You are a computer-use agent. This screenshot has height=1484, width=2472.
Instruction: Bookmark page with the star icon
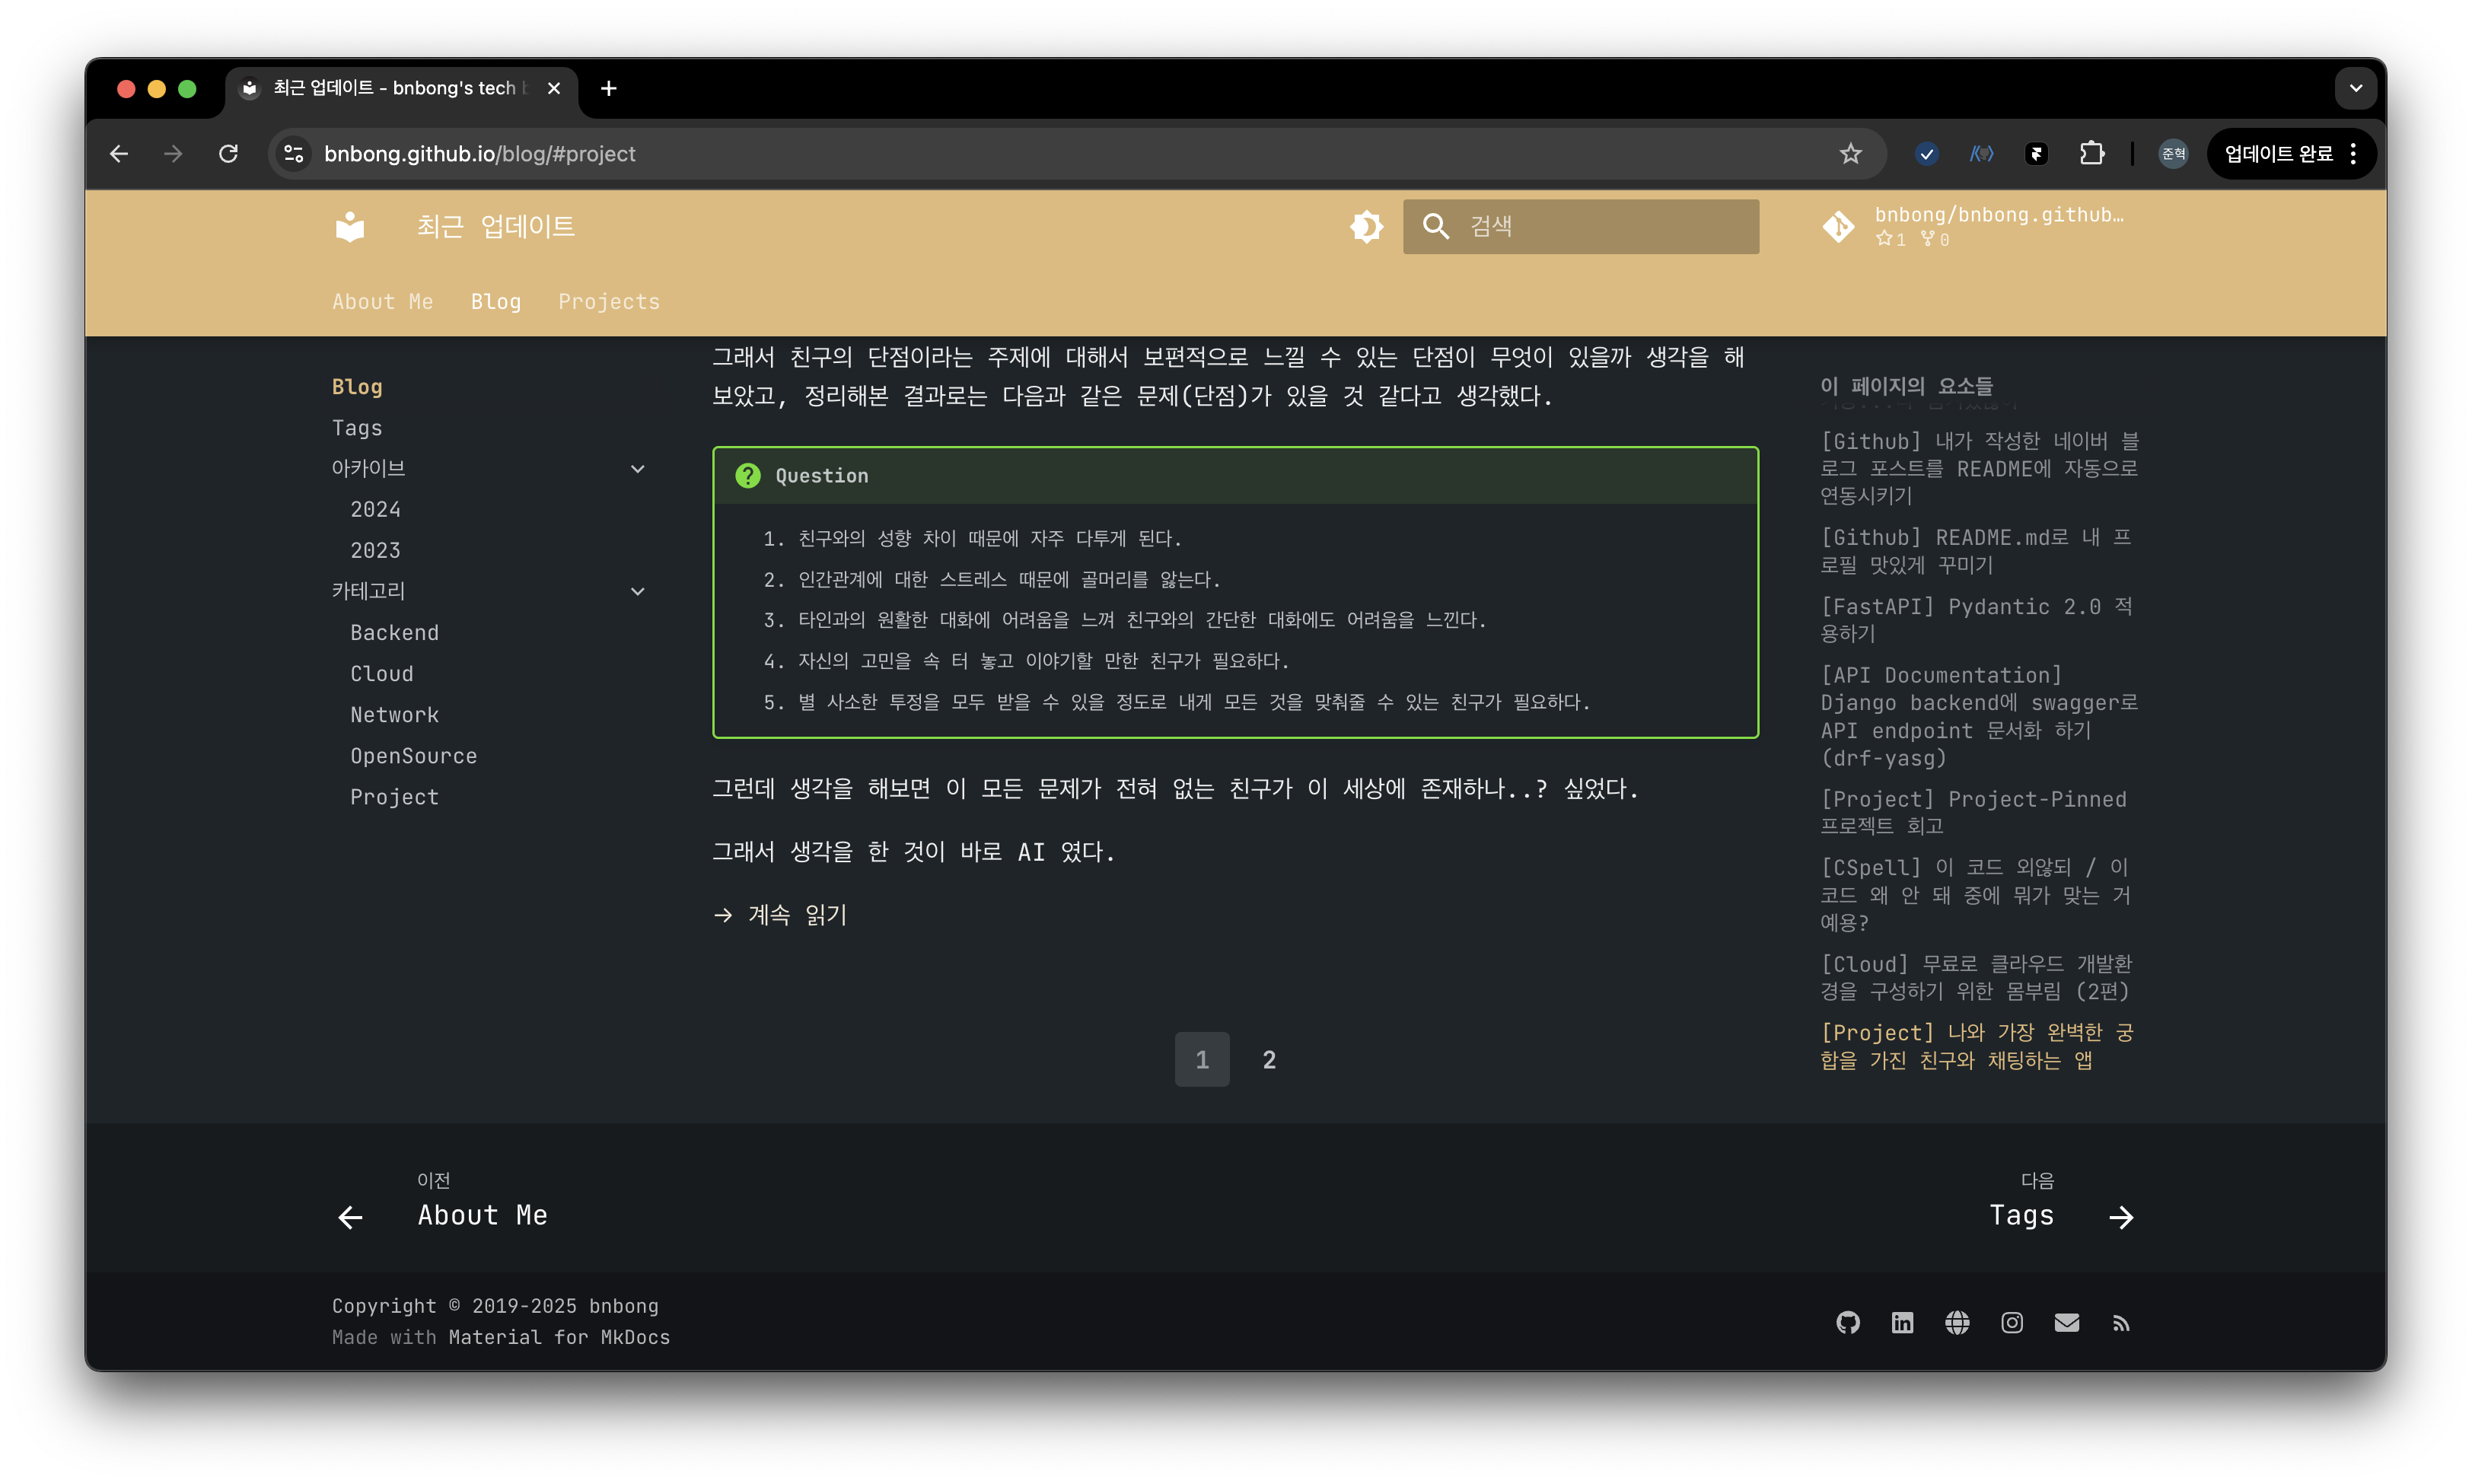(x=1851, y=154)
